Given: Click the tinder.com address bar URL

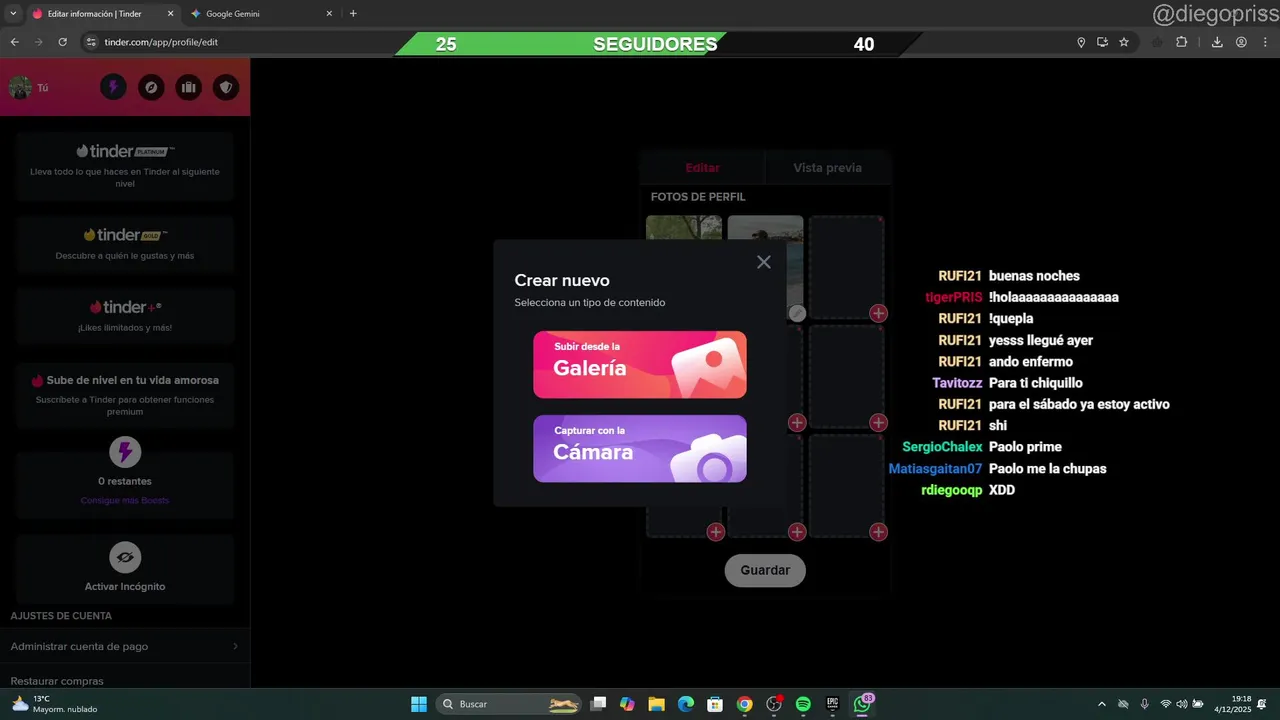Looking at the screenshot, I should tap(161, 42).
